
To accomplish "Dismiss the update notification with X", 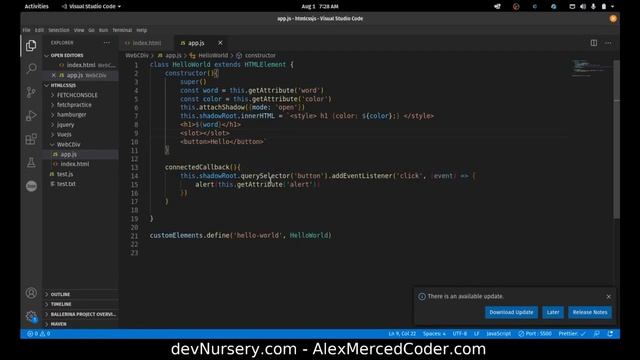I will coord(609,297).
